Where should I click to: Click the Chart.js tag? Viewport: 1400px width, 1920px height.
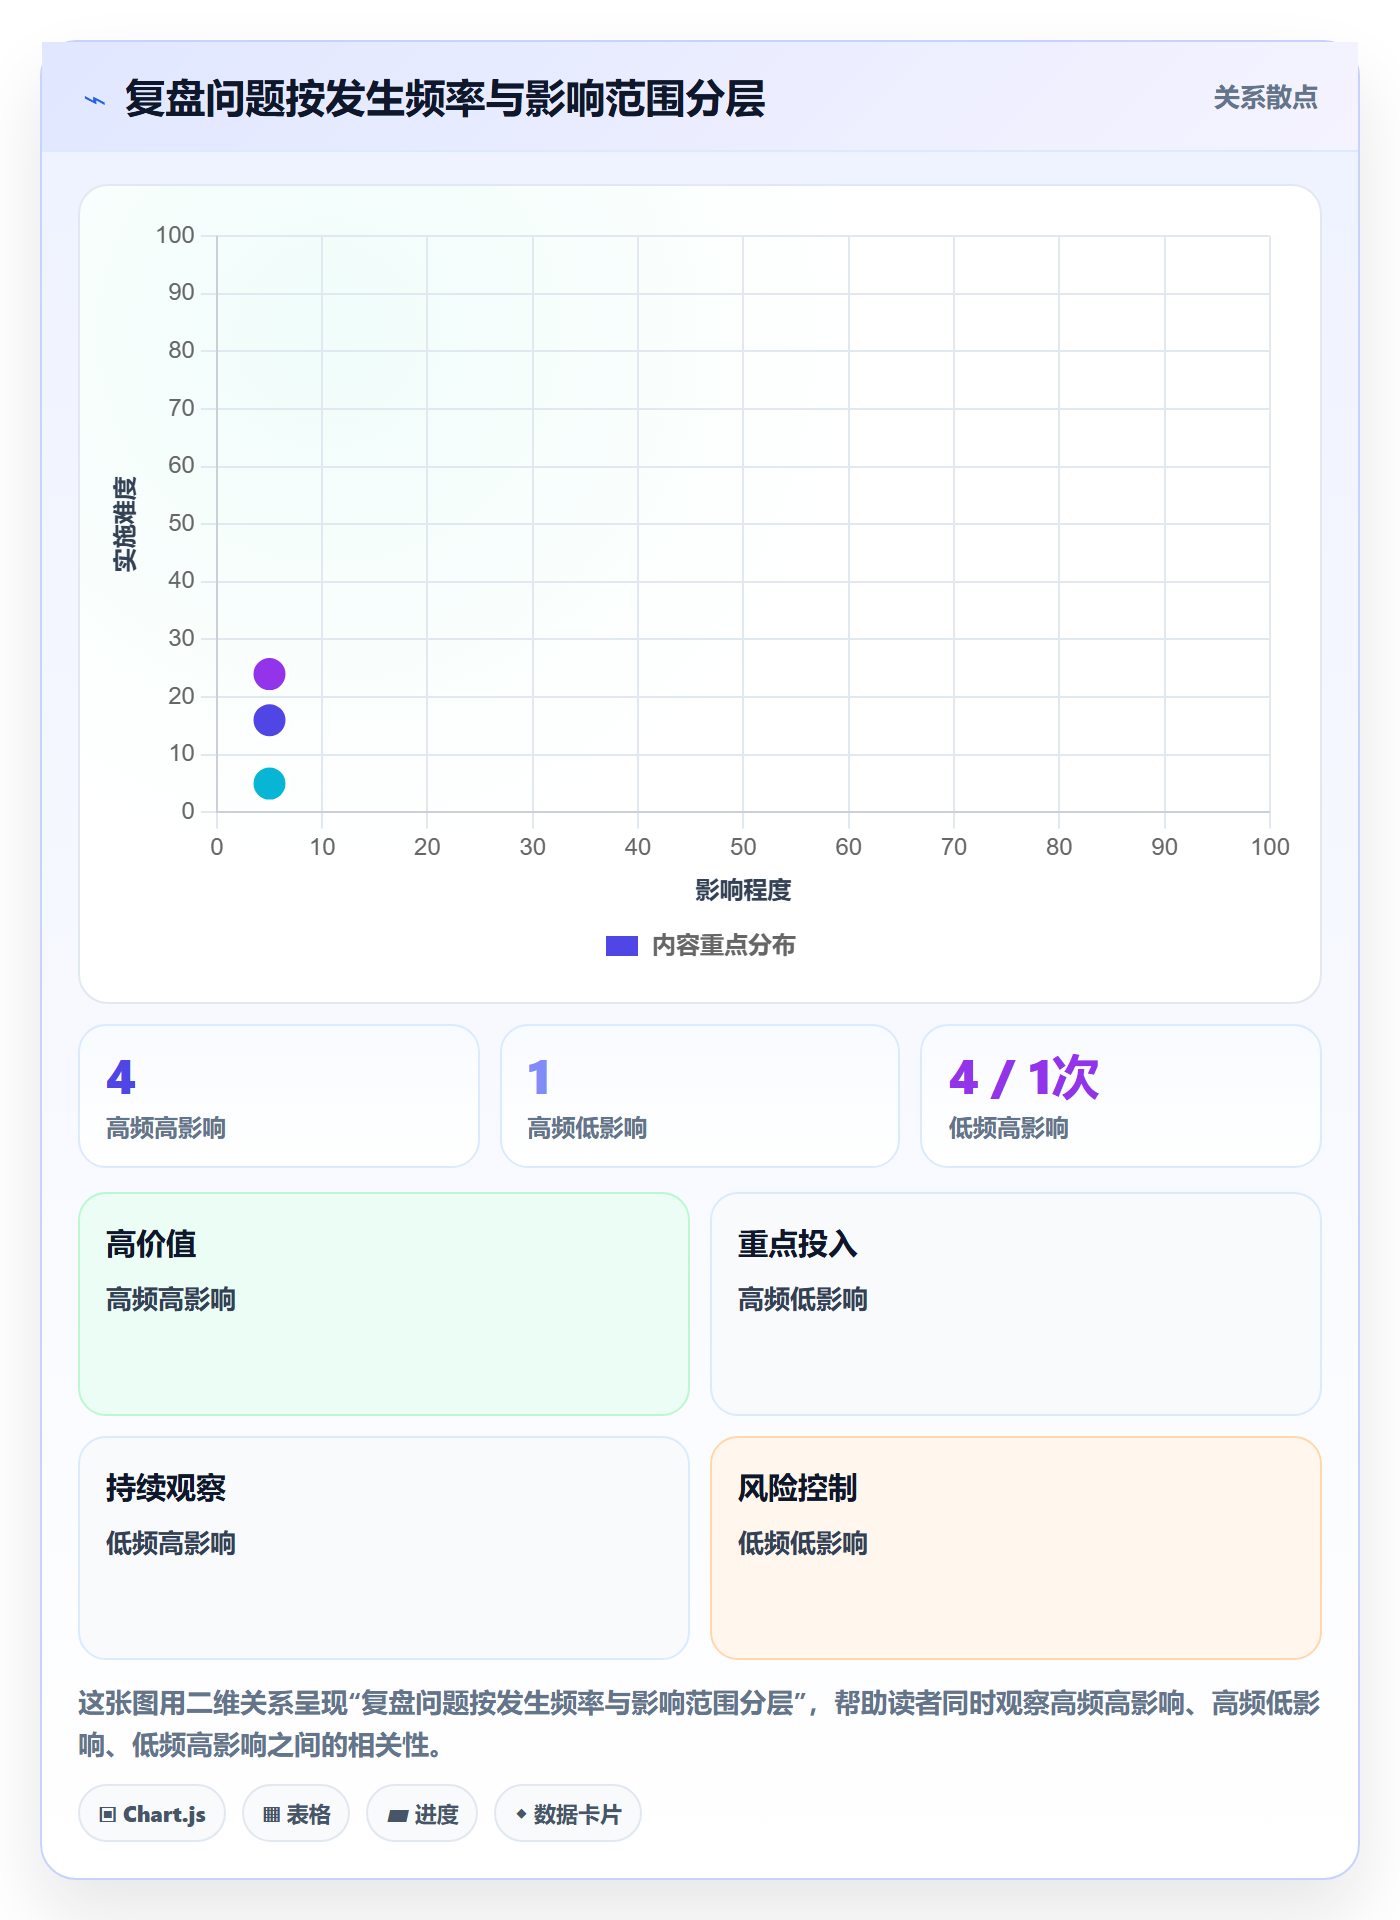click(152, 1814)
